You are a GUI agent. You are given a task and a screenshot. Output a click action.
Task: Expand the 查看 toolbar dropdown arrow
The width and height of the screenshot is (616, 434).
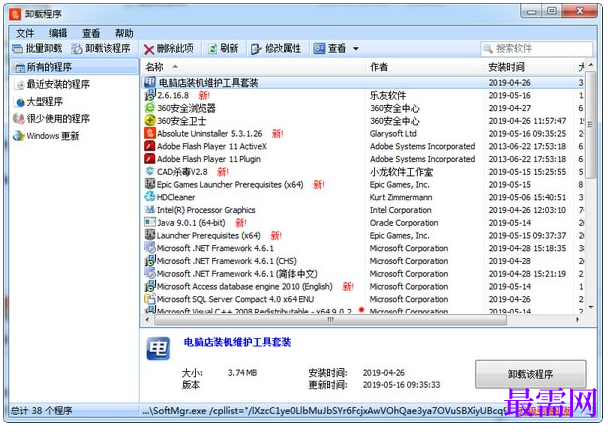(x=356, y=49)
